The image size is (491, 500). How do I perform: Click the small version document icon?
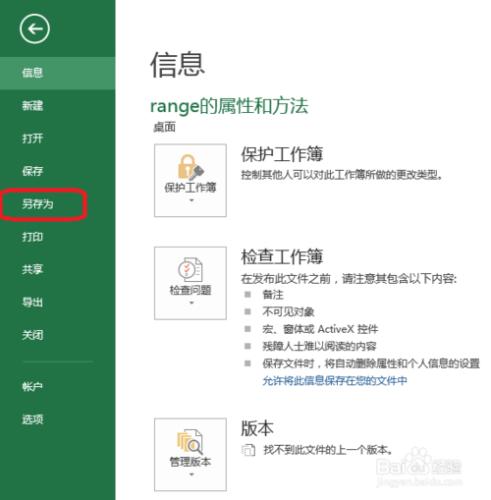tap(248, 450)
